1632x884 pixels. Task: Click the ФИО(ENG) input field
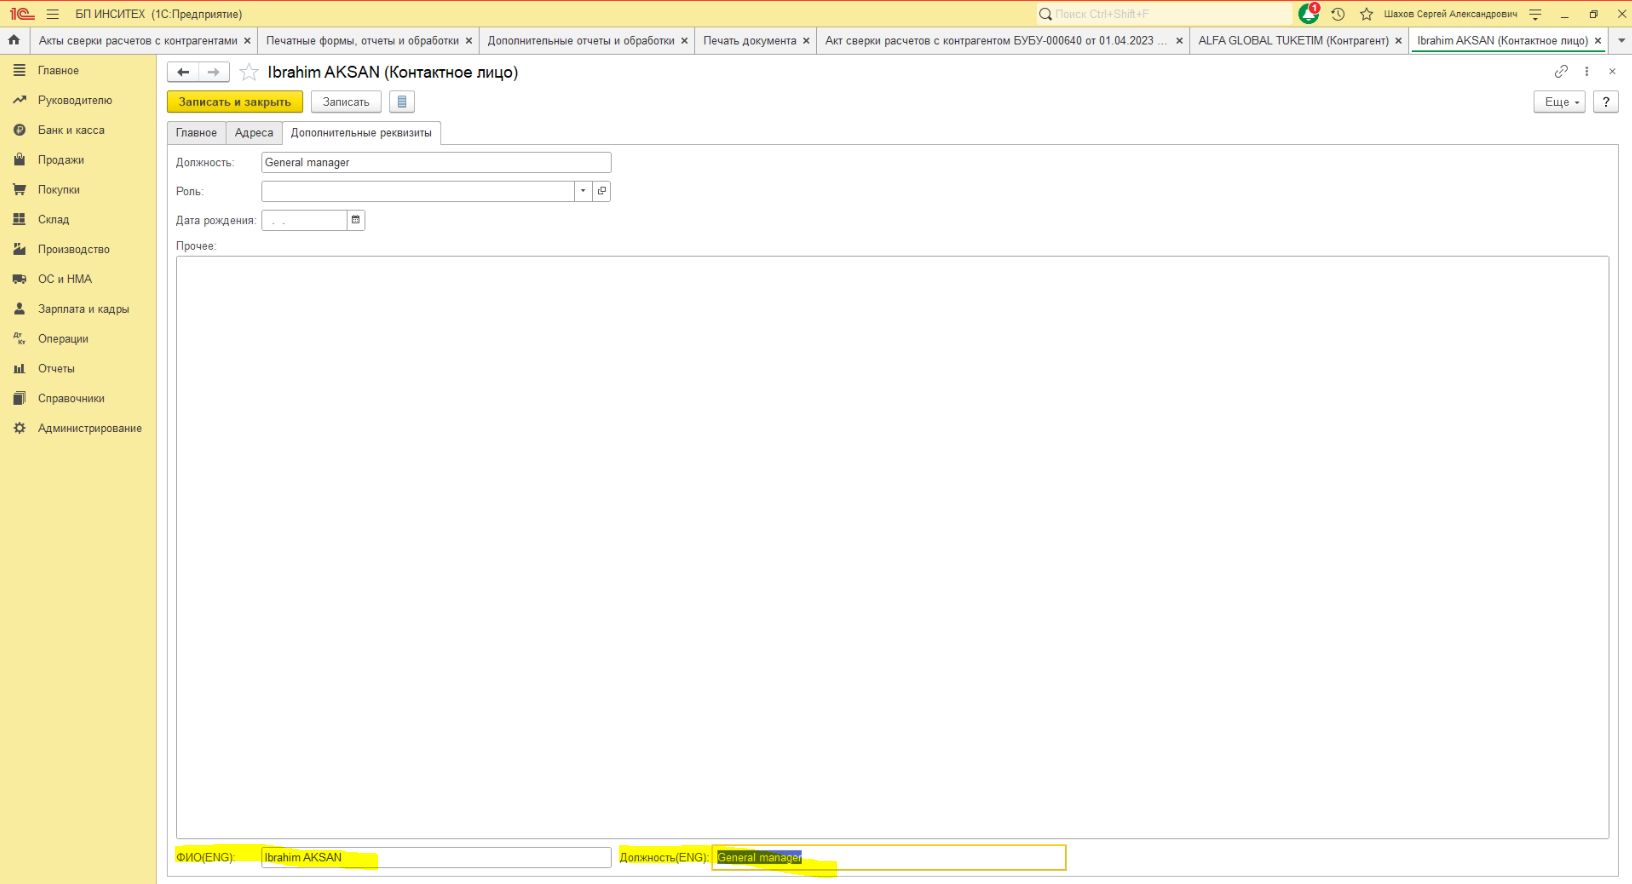click(436, 857)
